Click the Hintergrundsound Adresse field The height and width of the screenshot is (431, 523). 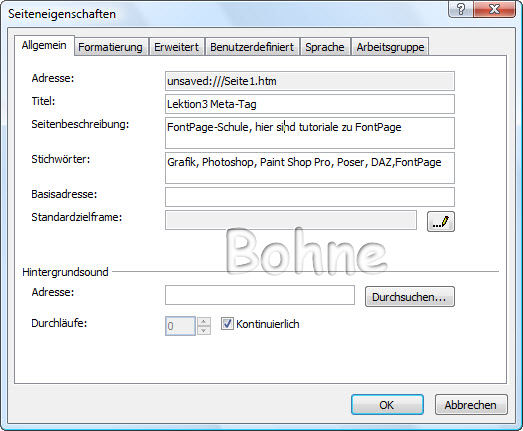pyautogui.click(x=260, y=295)
